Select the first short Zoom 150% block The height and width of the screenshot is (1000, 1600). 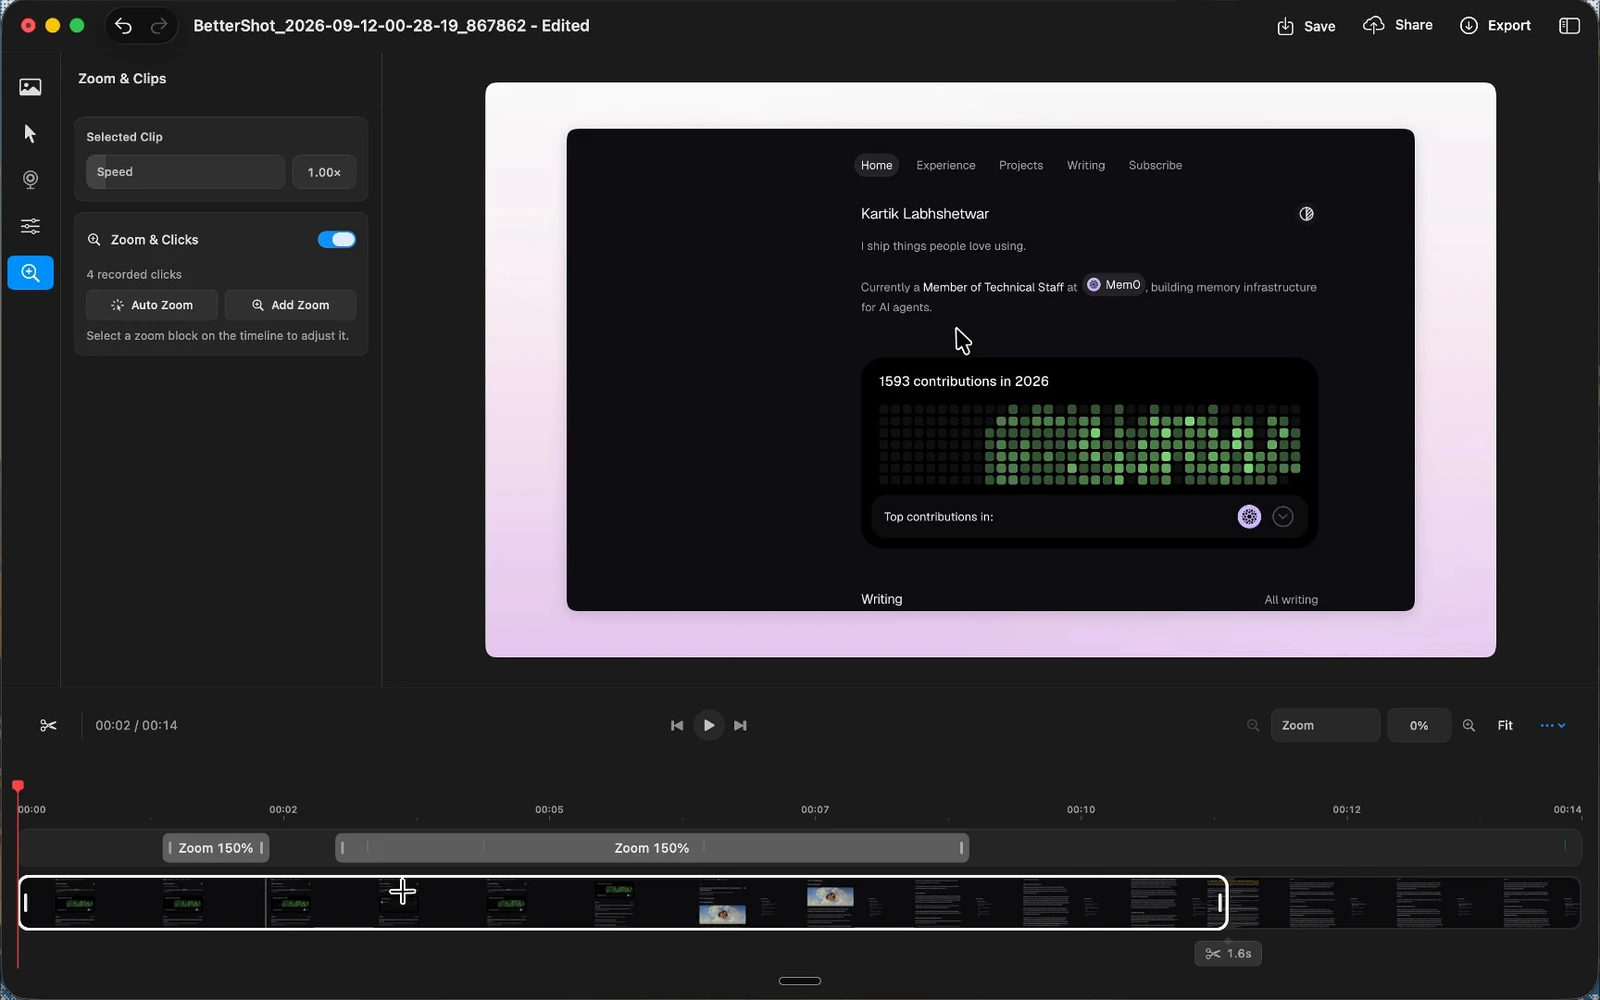(216, 848)
